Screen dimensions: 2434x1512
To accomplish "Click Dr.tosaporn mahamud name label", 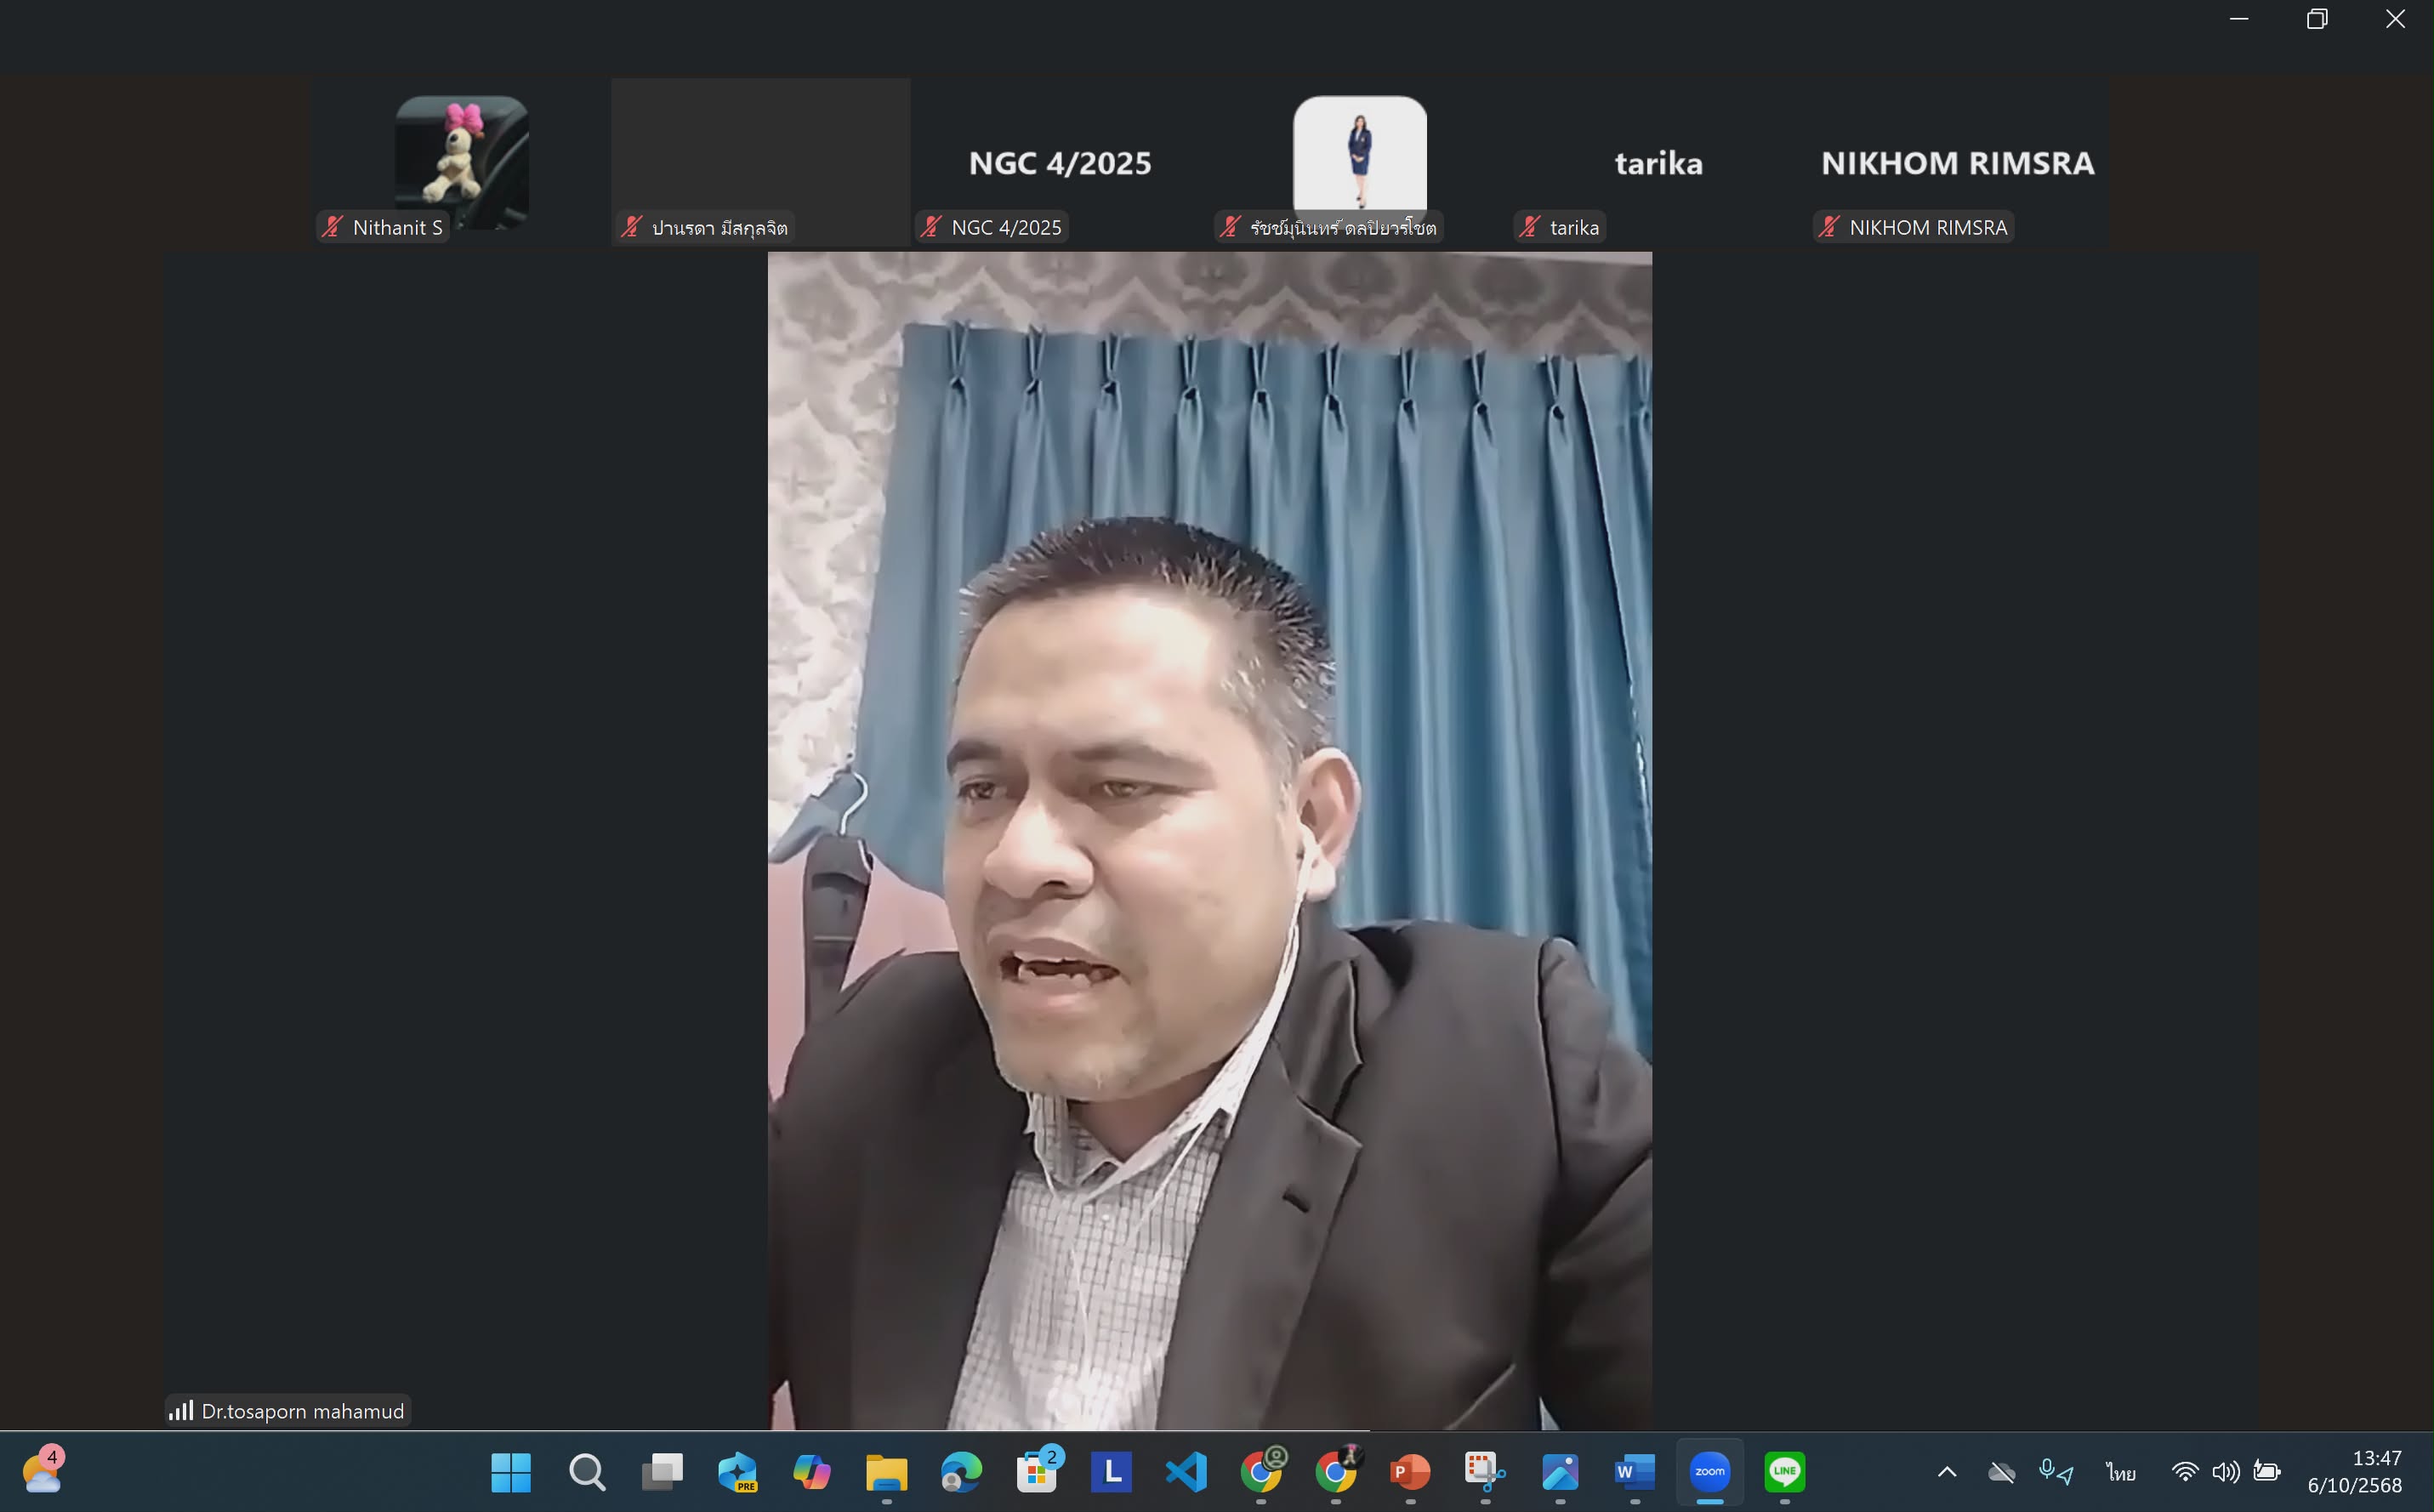I will point(301,1411).
